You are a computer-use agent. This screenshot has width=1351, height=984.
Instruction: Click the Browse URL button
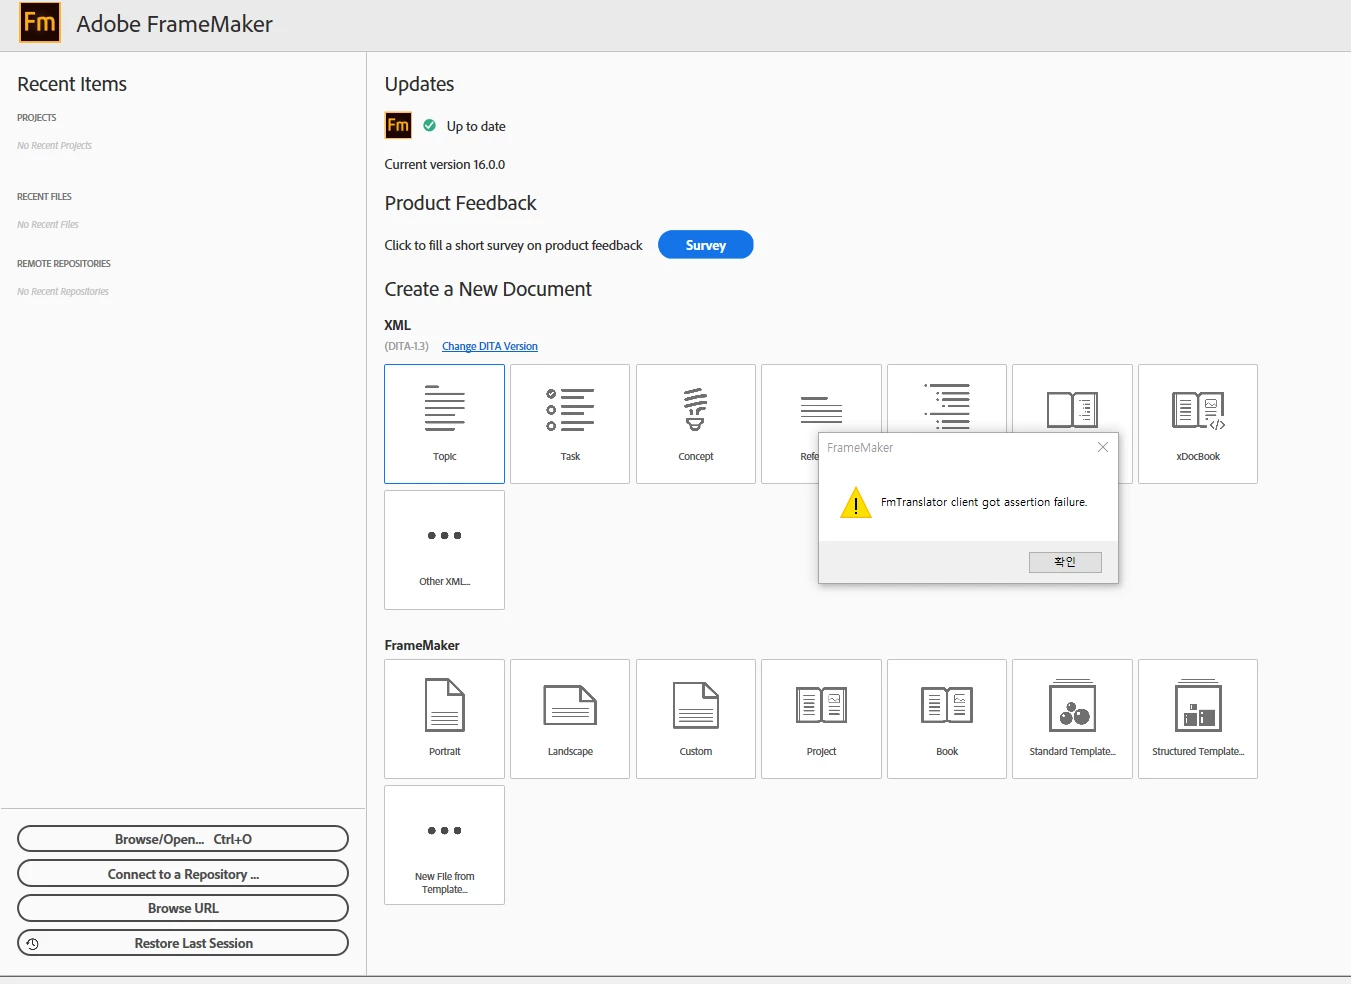coord(183,908)
